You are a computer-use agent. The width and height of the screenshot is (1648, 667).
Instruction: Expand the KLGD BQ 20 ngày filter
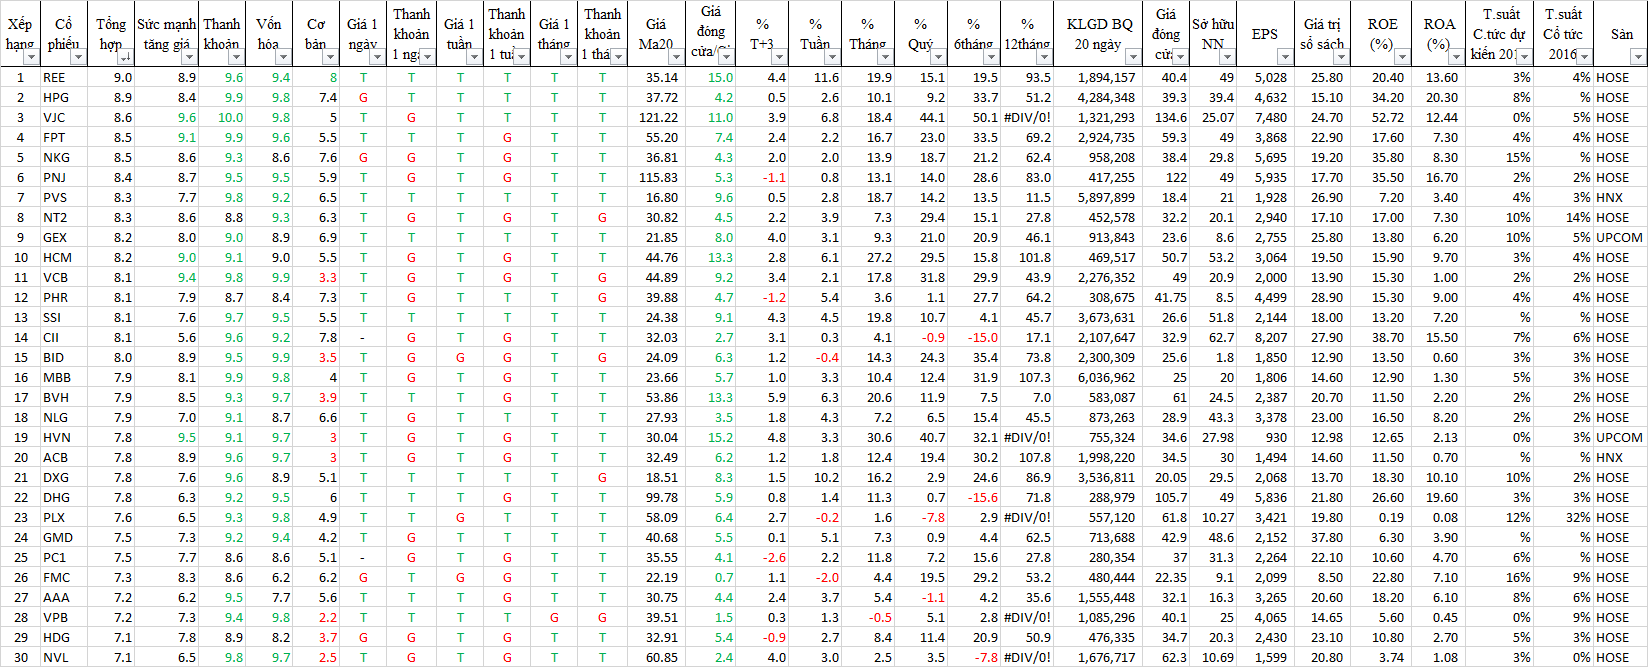point(1132,57)
